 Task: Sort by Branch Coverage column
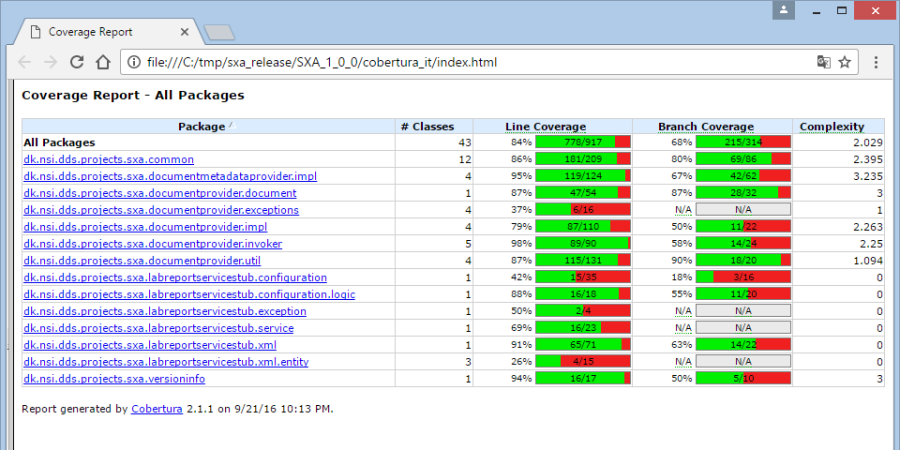[705, 126]
